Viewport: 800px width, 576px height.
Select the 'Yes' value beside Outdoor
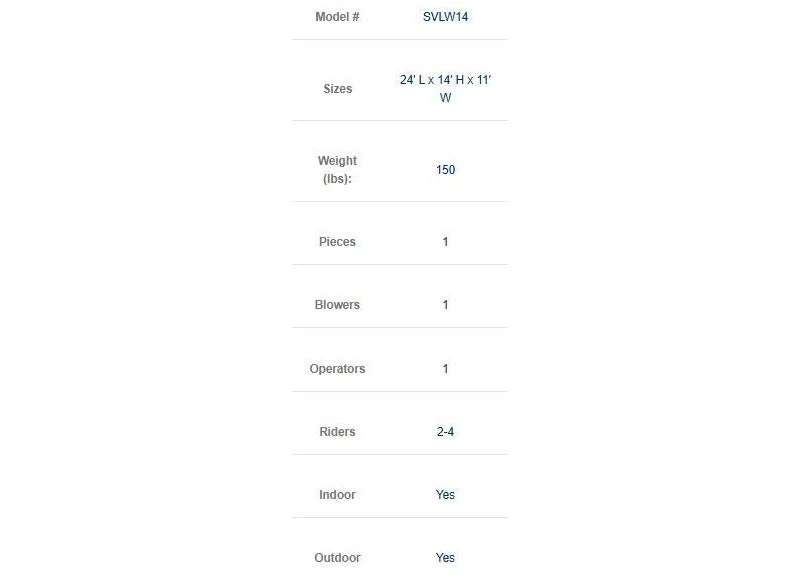445,558
